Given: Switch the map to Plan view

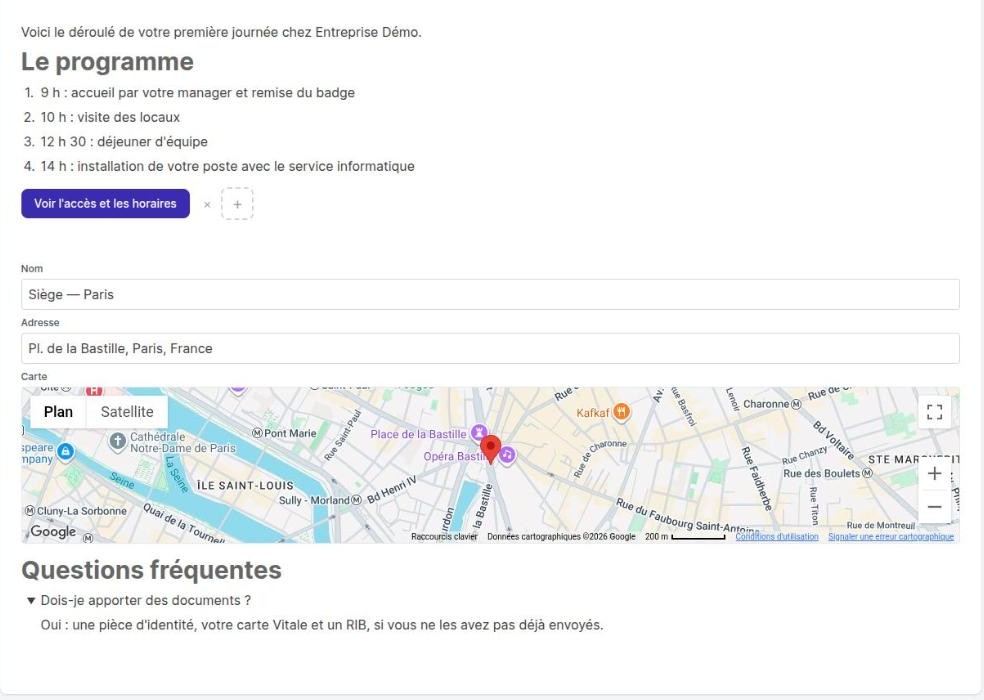Looking at the screenshot, I should point(58,412).
